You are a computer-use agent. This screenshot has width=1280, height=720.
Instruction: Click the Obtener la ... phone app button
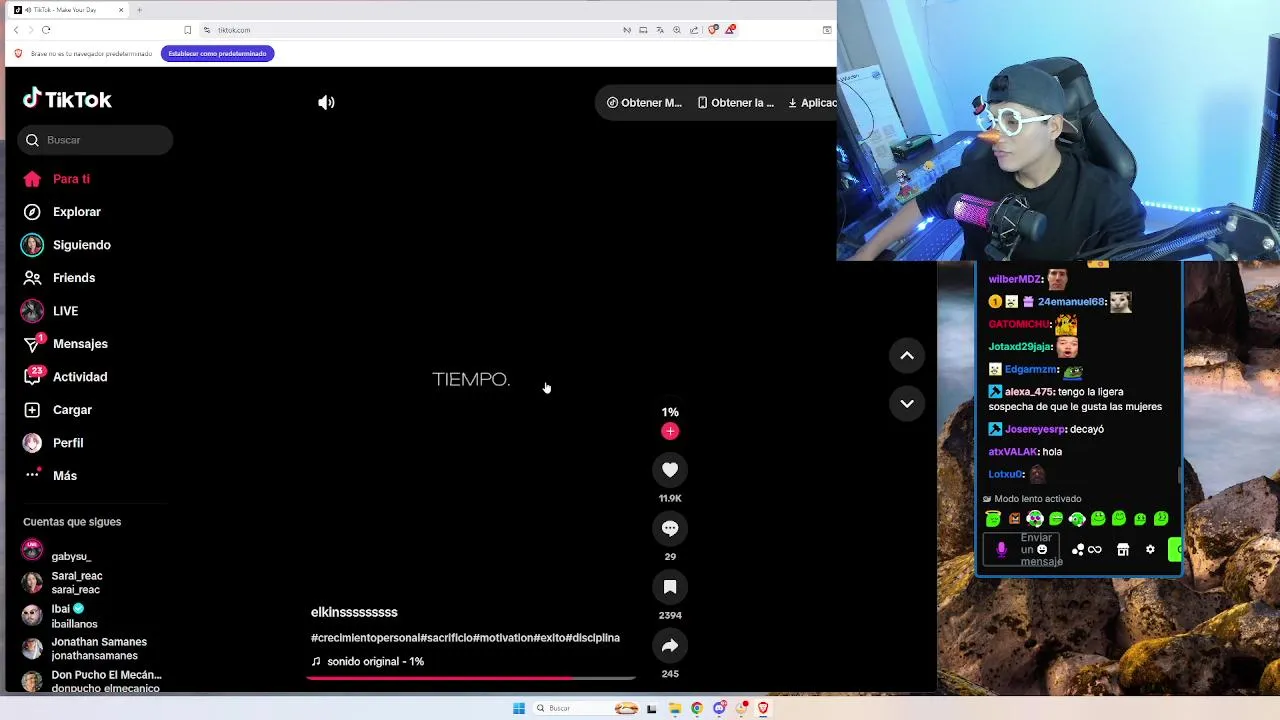point(736,103)
